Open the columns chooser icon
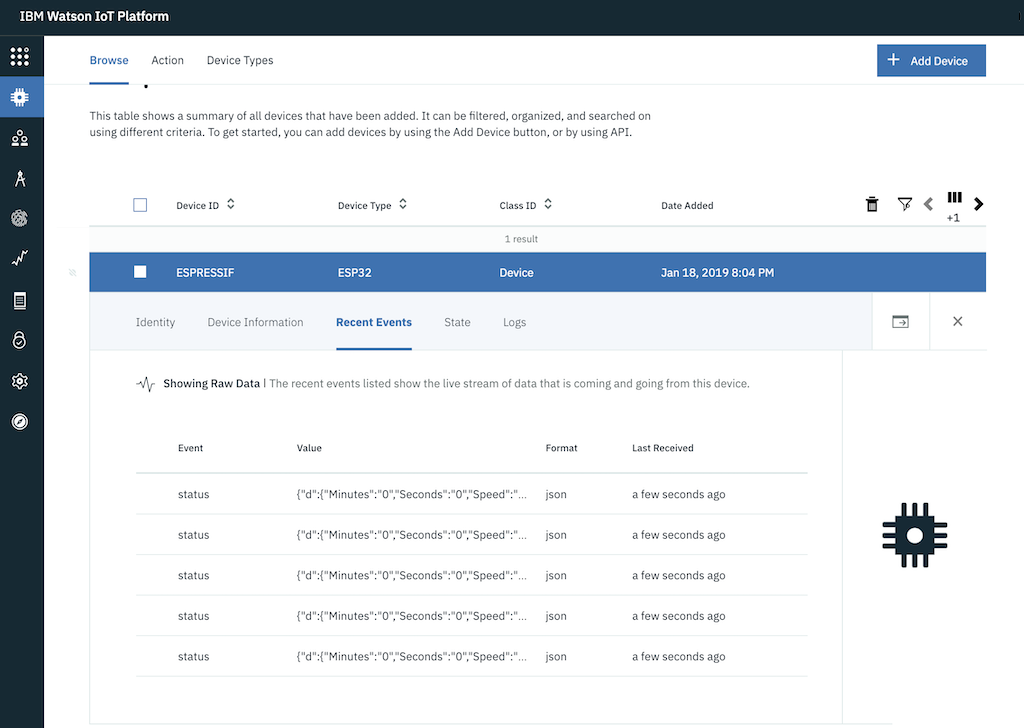The height and width of the screenshot is (728, 1024). tap(954, 197)
